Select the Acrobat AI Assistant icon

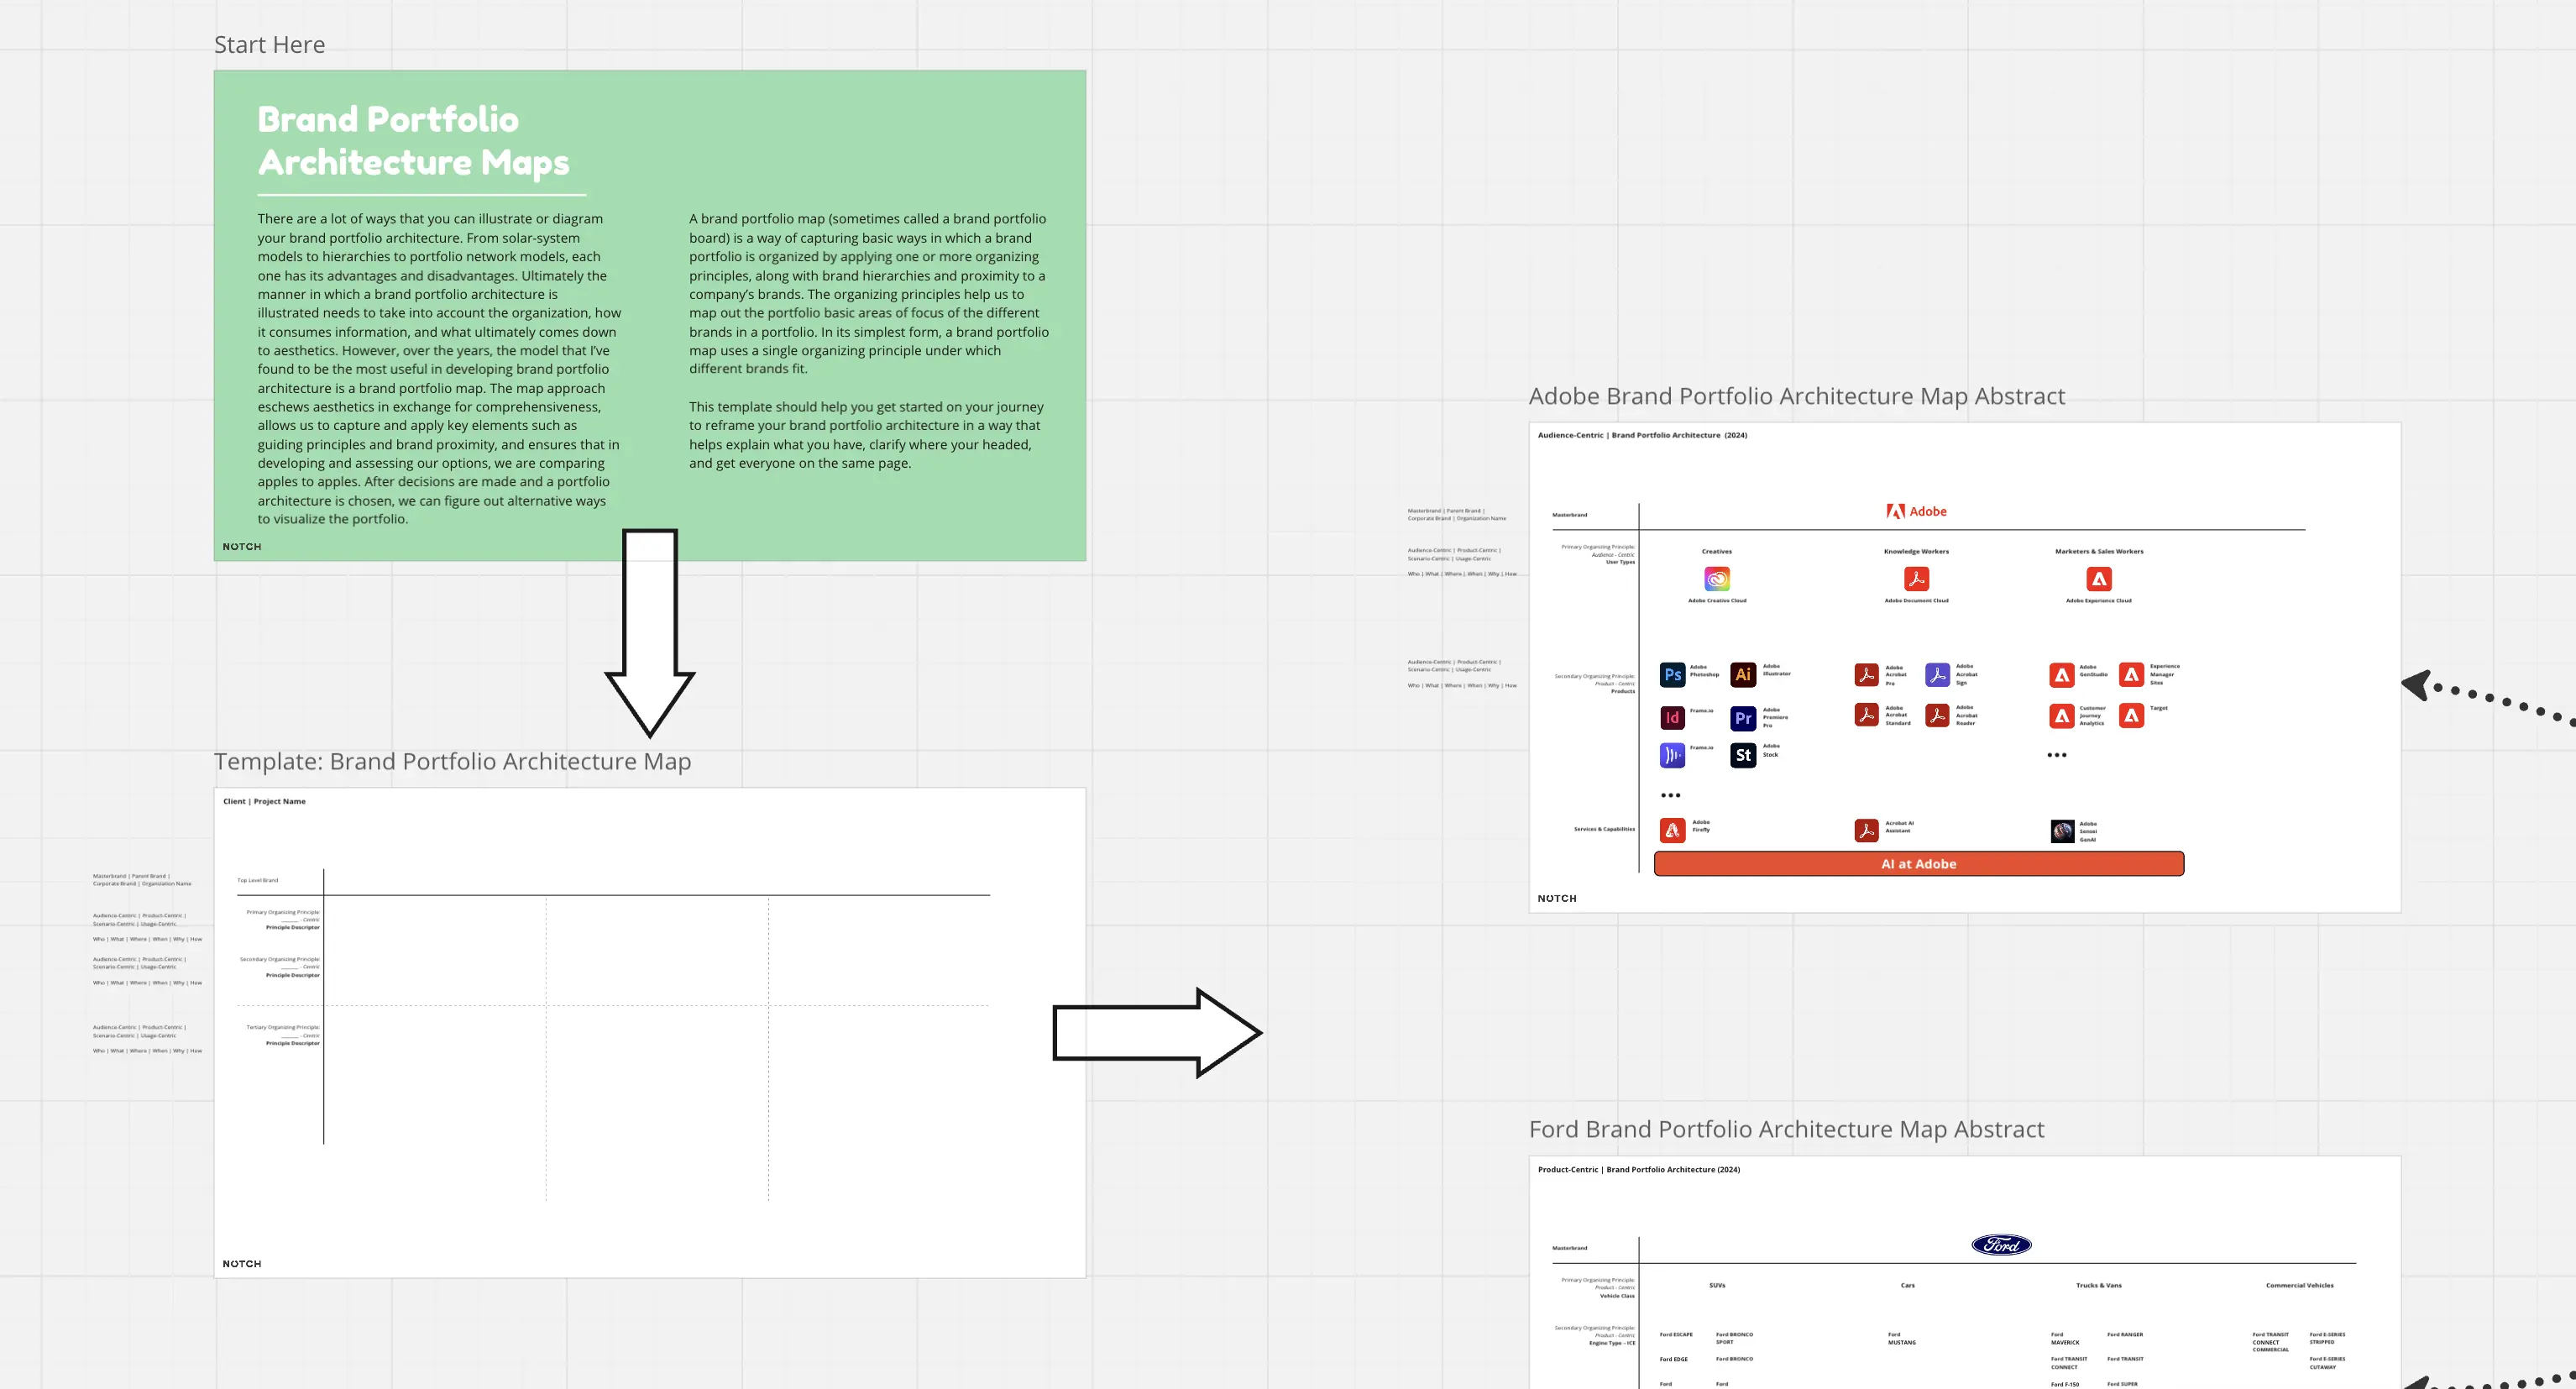1866,830
